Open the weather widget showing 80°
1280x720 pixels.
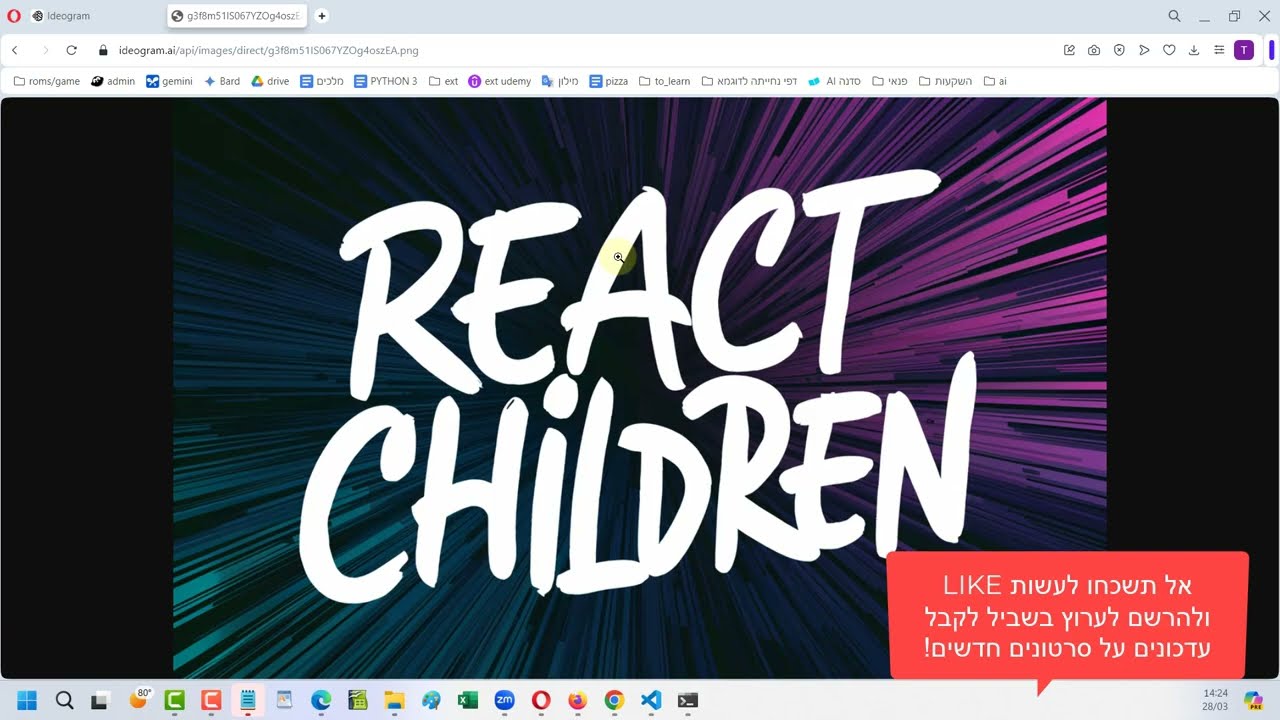pyautogui.click(x=139, y=699)
